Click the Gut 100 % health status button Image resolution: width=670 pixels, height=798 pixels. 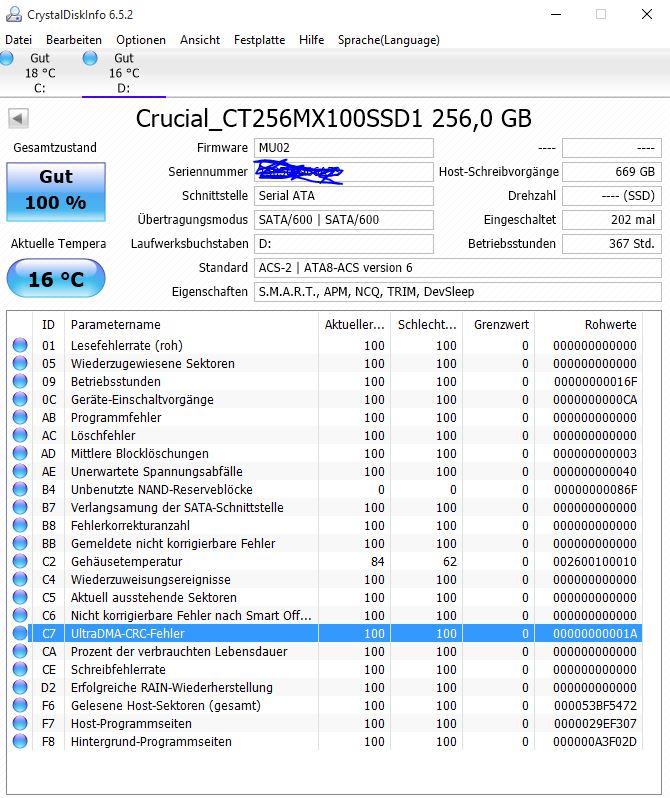point(56,192)
